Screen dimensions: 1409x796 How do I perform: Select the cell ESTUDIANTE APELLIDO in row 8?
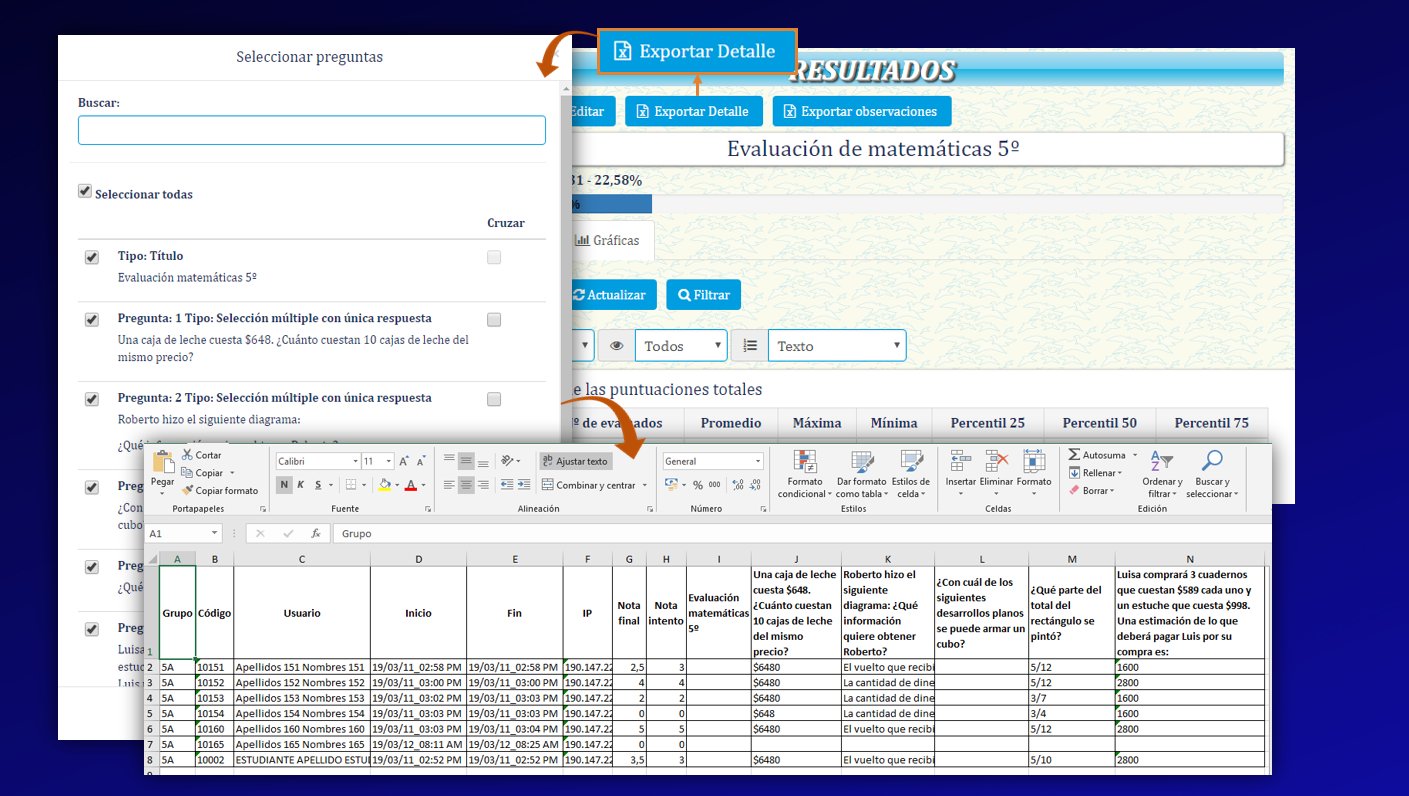pyautogui.click(x=302, y=760)
